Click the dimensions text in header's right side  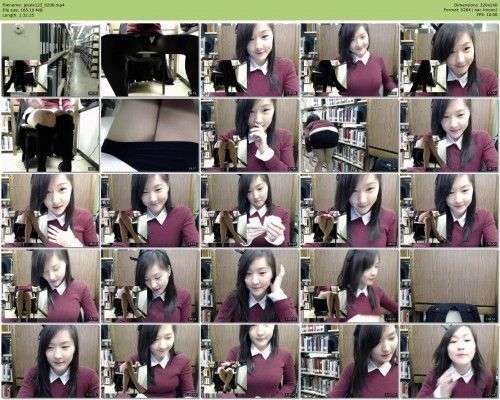476,5
